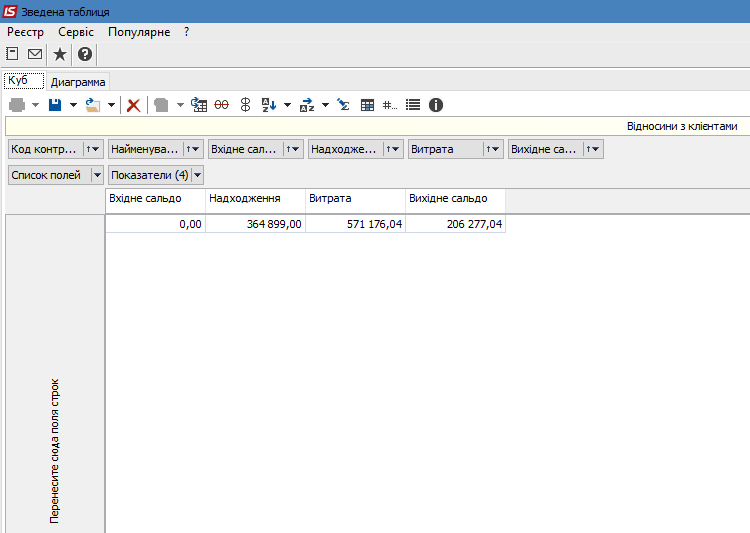This screenshot has width=750, height=533.
Task: Click the greyed print icon in cube toolbar
Action: pyautogui.click(x=17, y=105)
